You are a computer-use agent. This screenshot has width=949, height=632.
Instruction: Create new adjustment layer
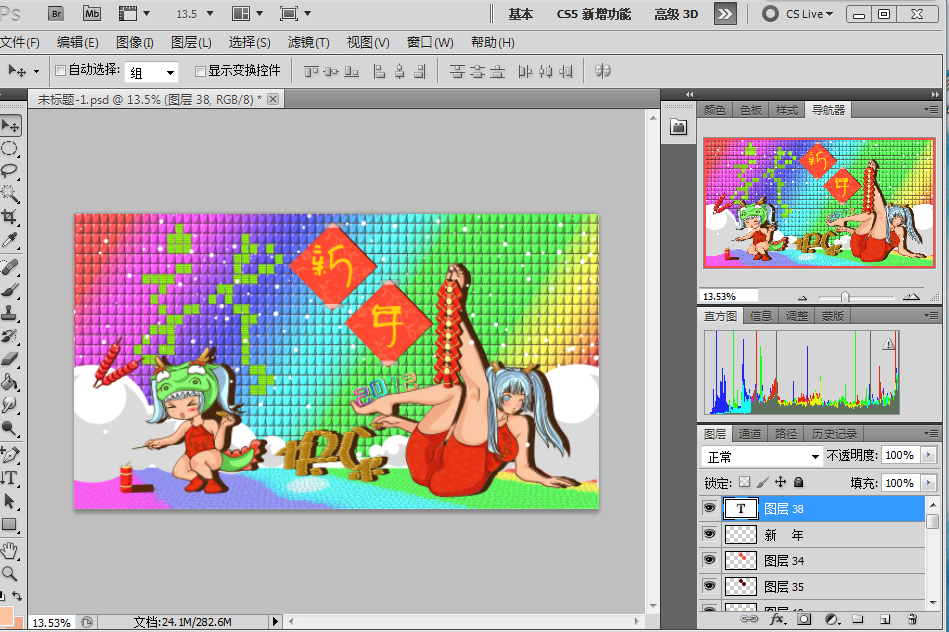coord(832,619)
